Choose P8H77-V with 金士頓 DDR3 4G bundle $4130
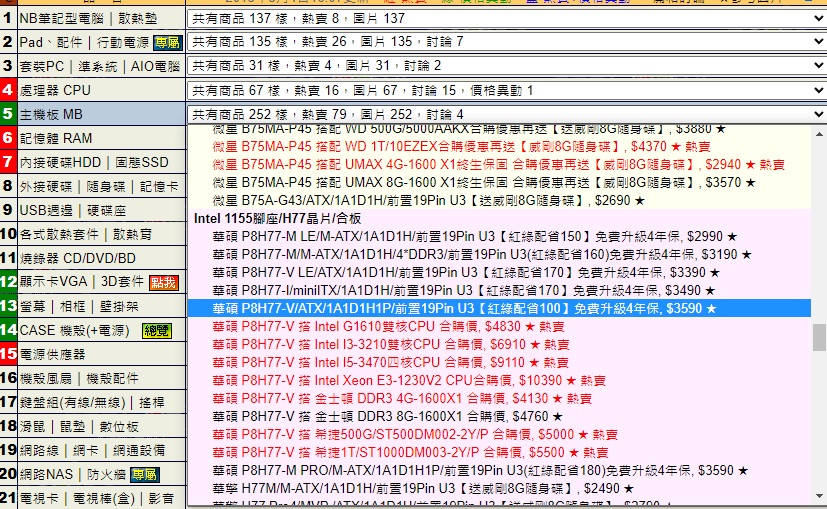827x509 pixels. tap(499, 398)
